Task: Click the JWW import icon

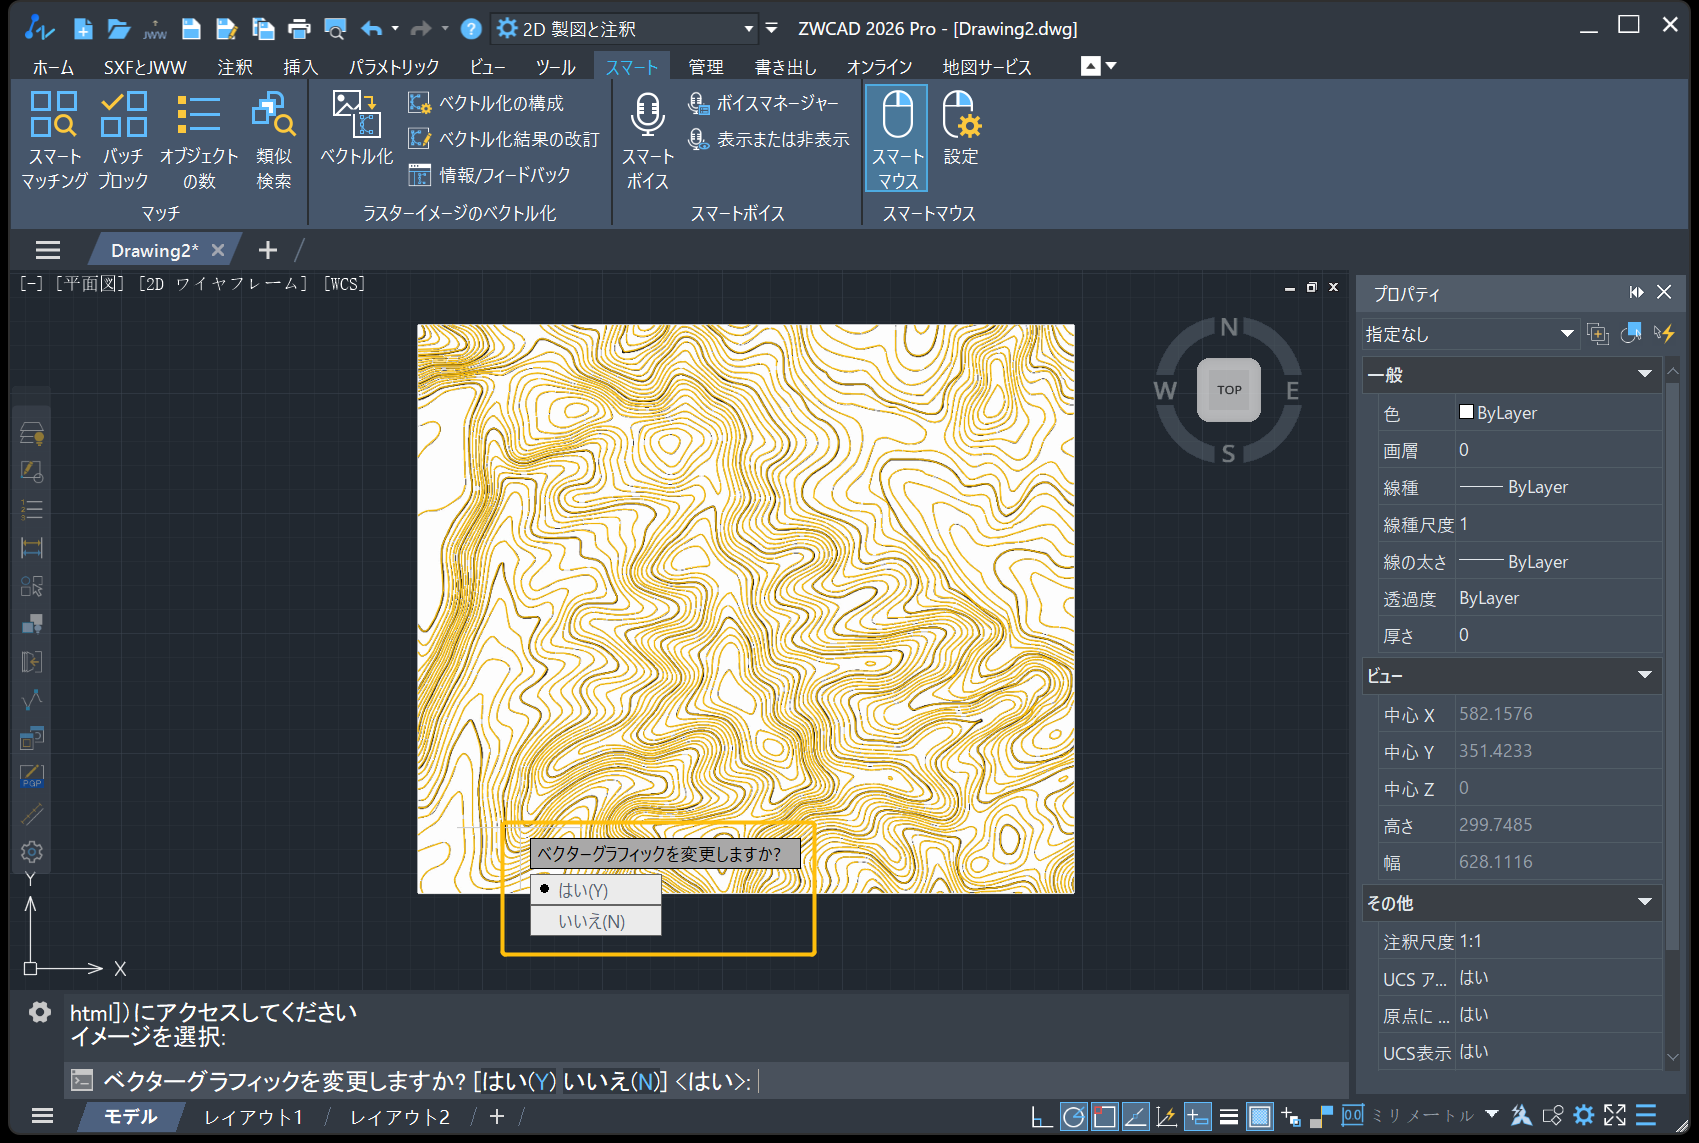Action: point(155,29)
